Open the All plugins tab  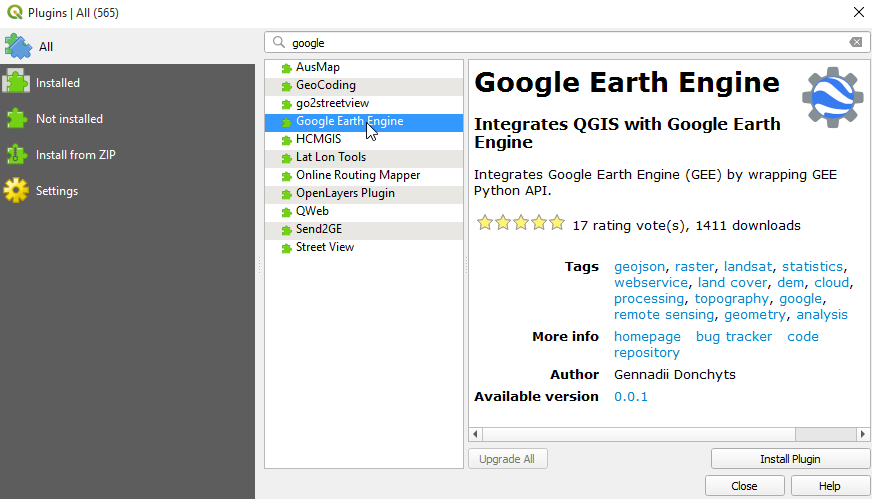(127, 47)
